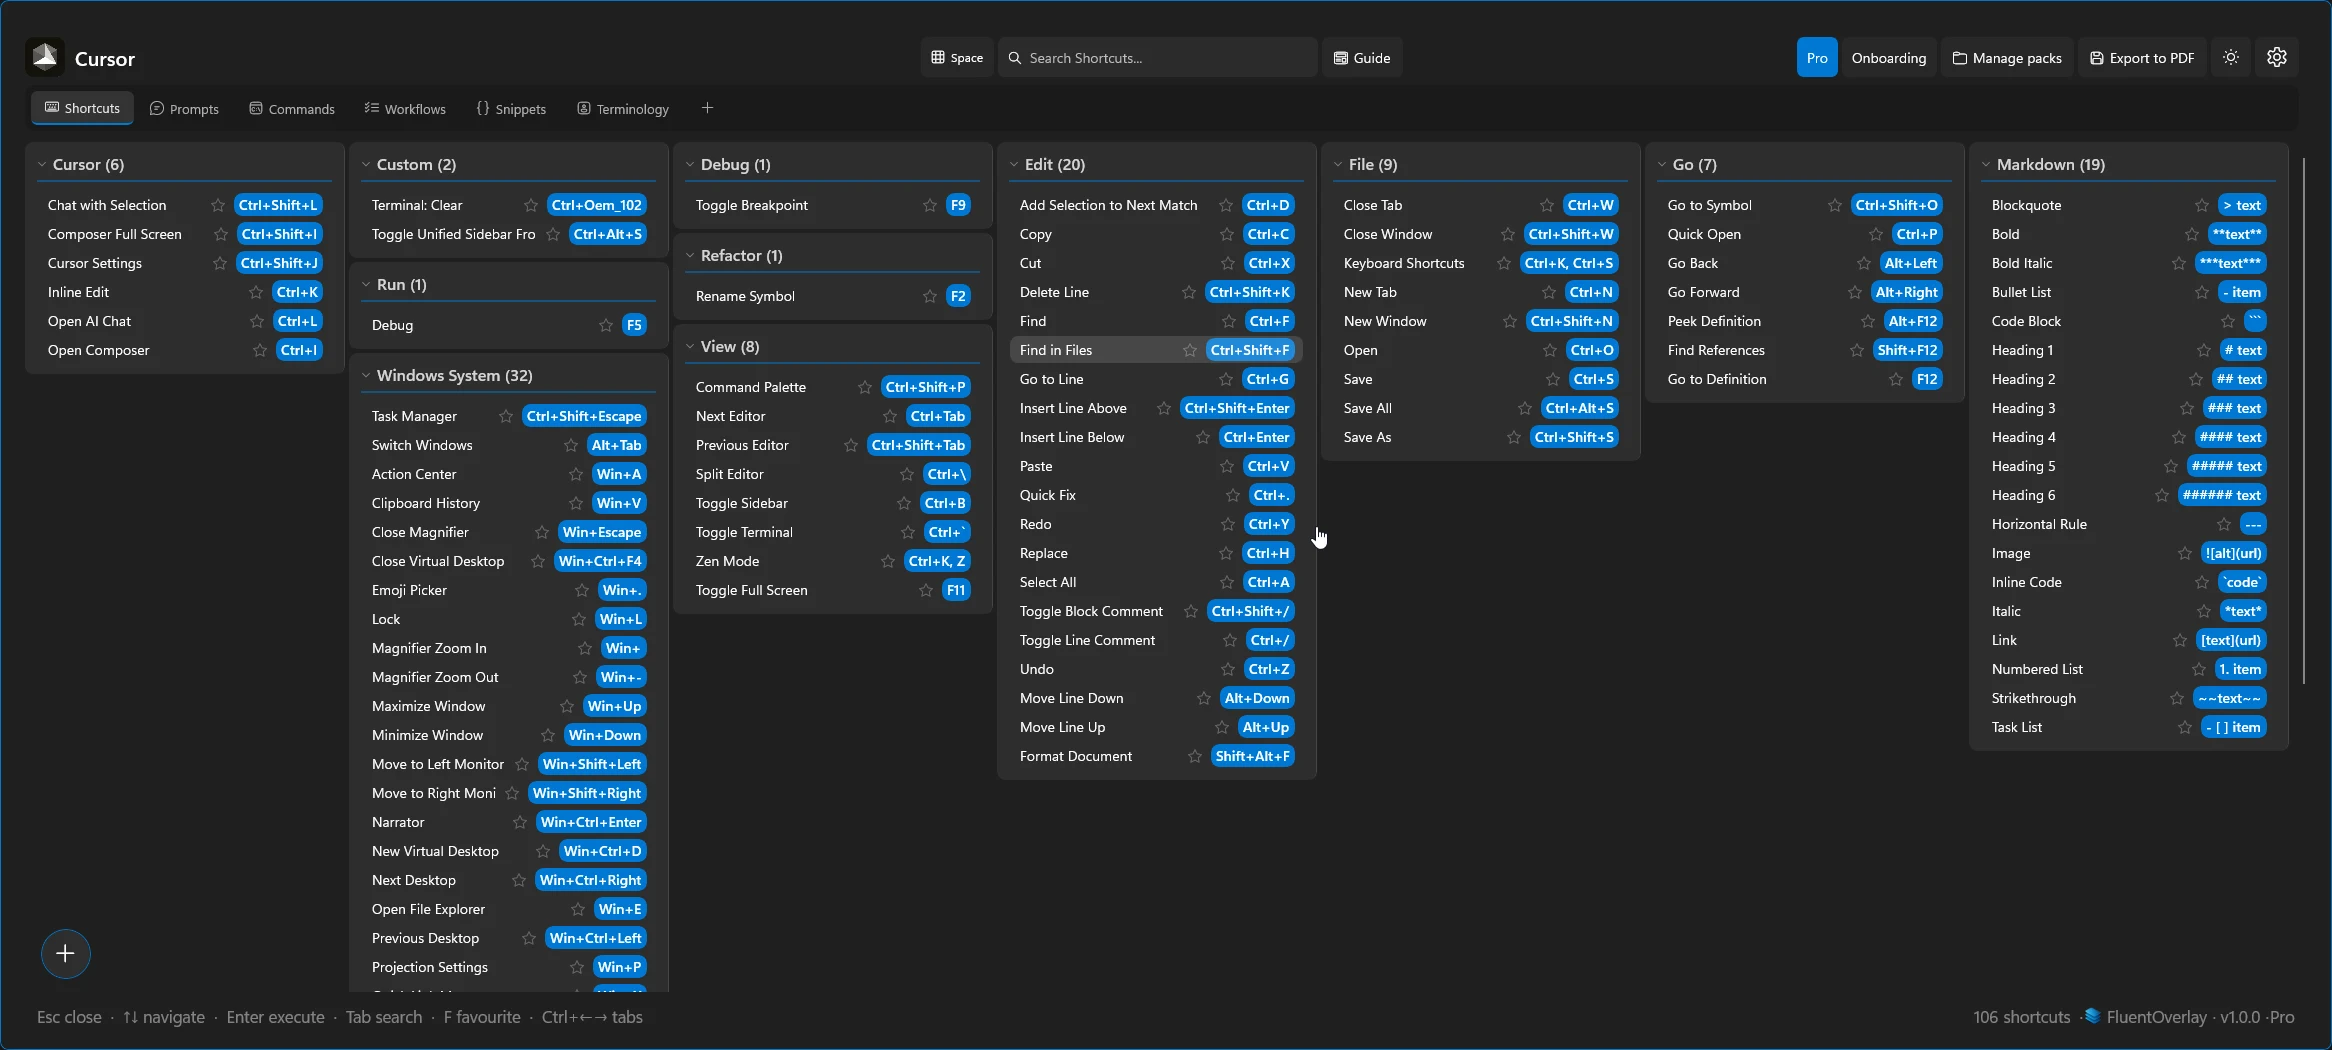Click the Pro badge
Screen dimensions: 2332x1050
1815,57
